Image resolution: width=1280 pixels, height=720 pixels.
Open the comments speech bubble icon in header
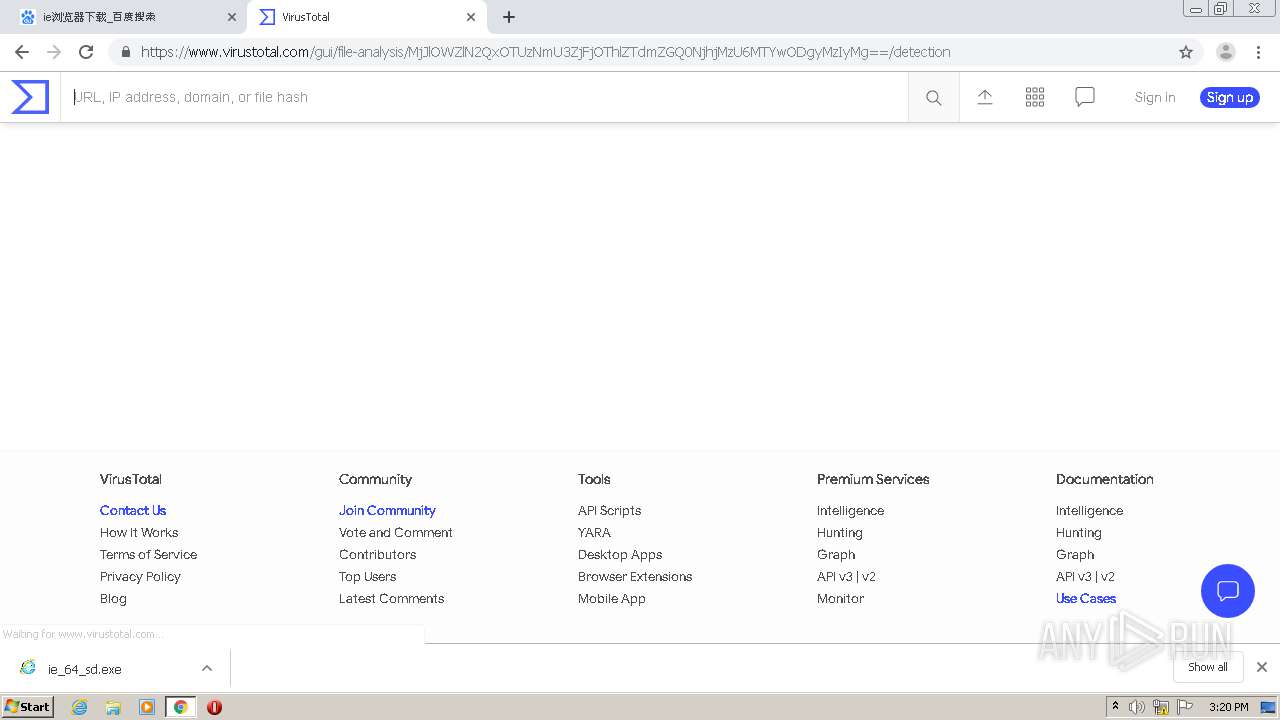point(1085,97)
